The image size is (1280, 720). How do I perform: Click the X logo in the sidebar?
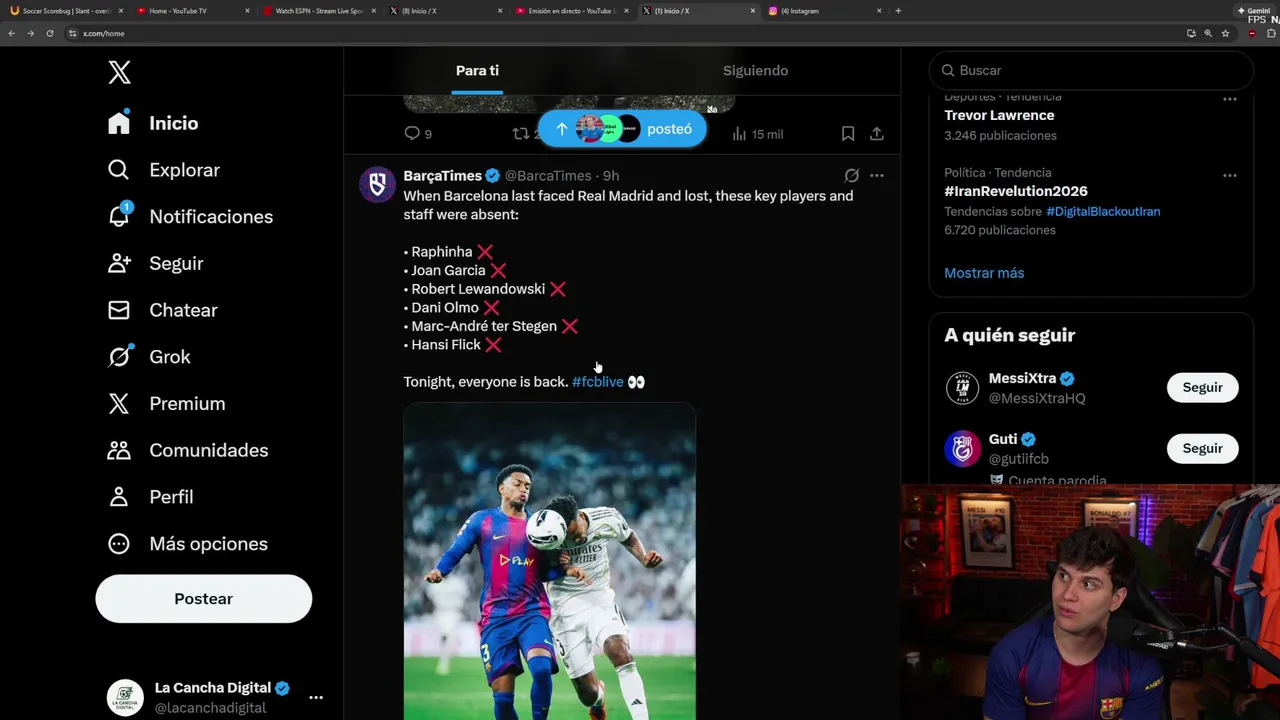tap(119, 72)
